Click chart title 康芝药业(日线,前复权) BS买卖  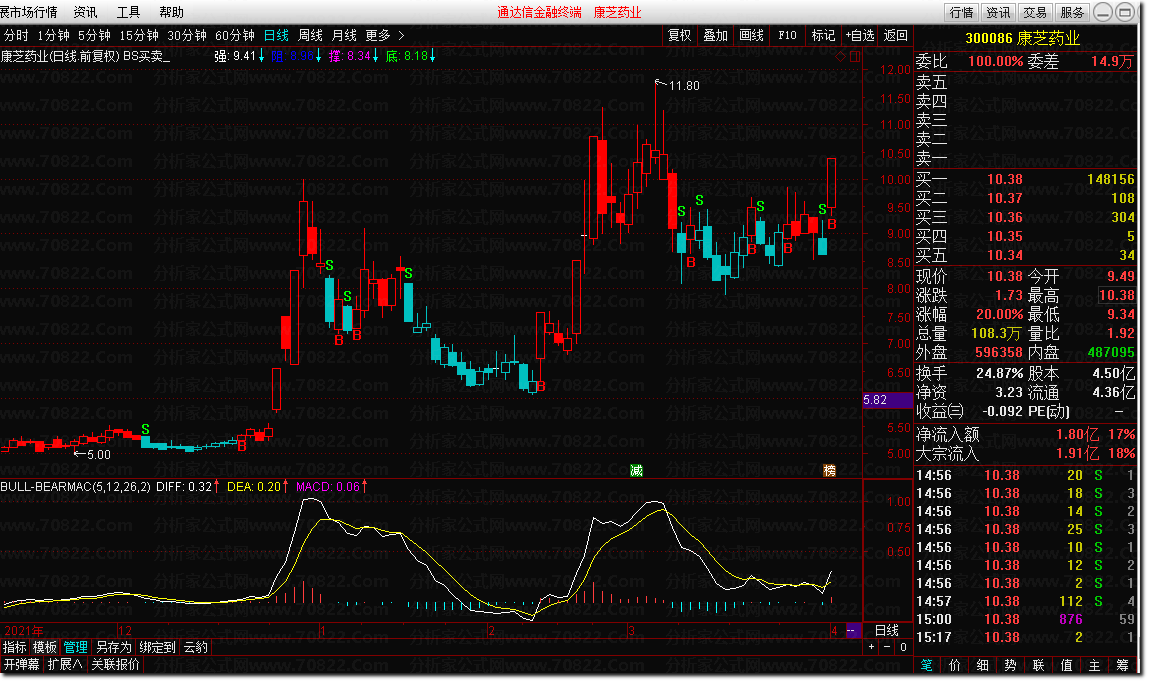coord(85,56)
